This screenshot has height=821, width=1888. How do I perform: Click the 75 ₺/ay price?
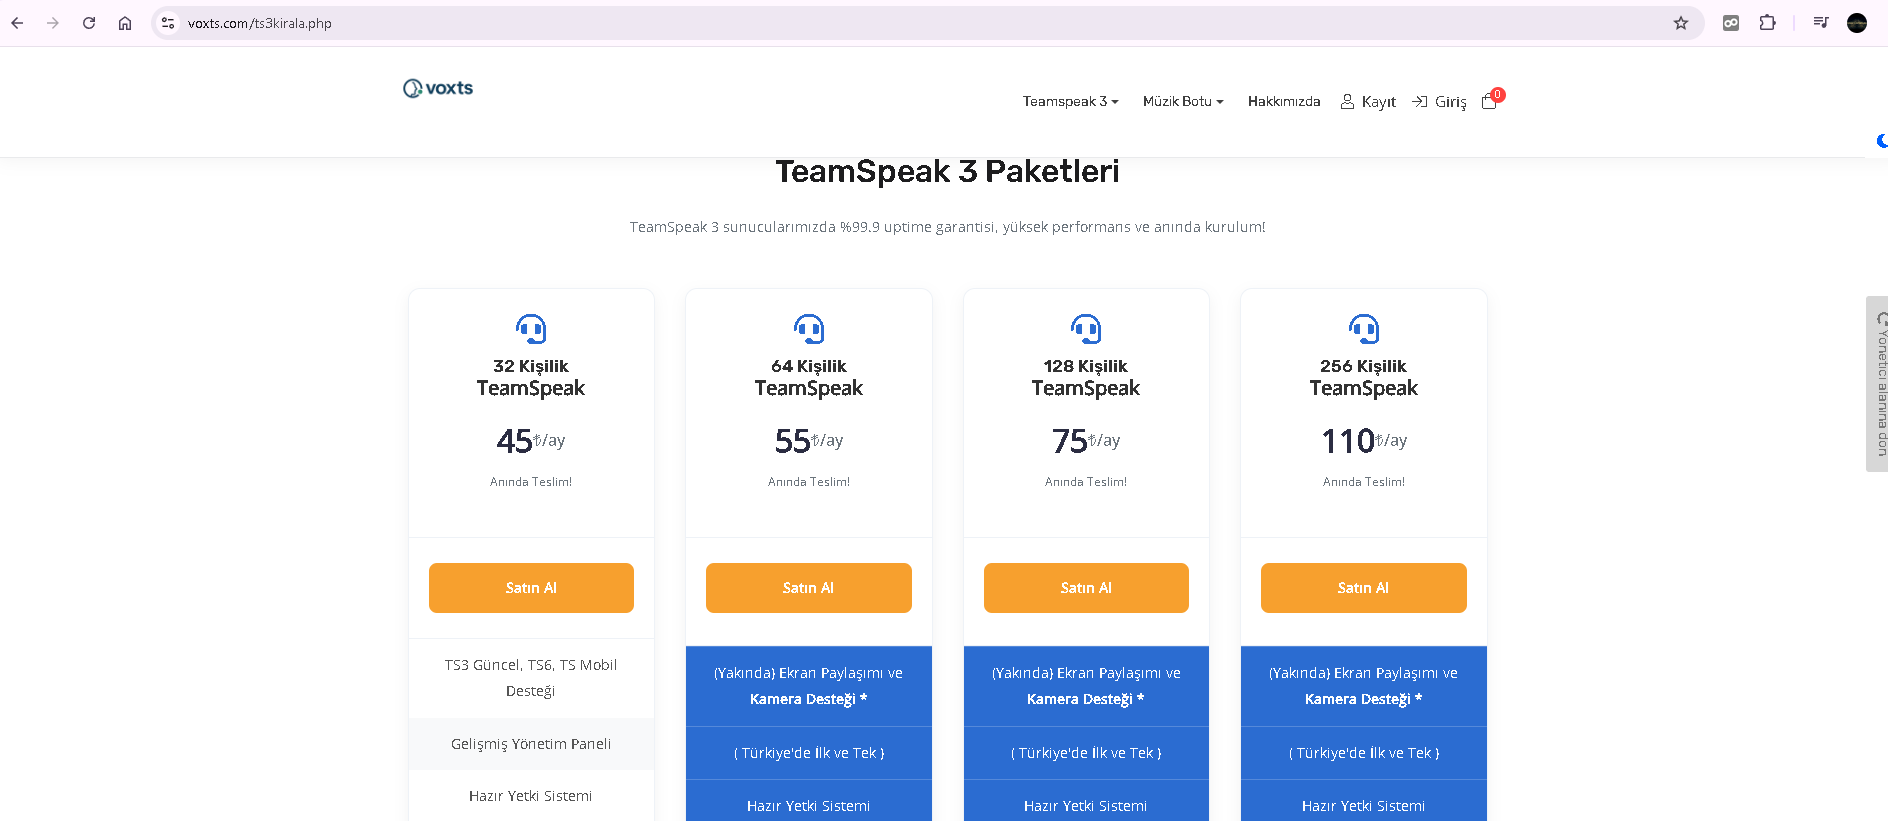[x=1086, y=440]
